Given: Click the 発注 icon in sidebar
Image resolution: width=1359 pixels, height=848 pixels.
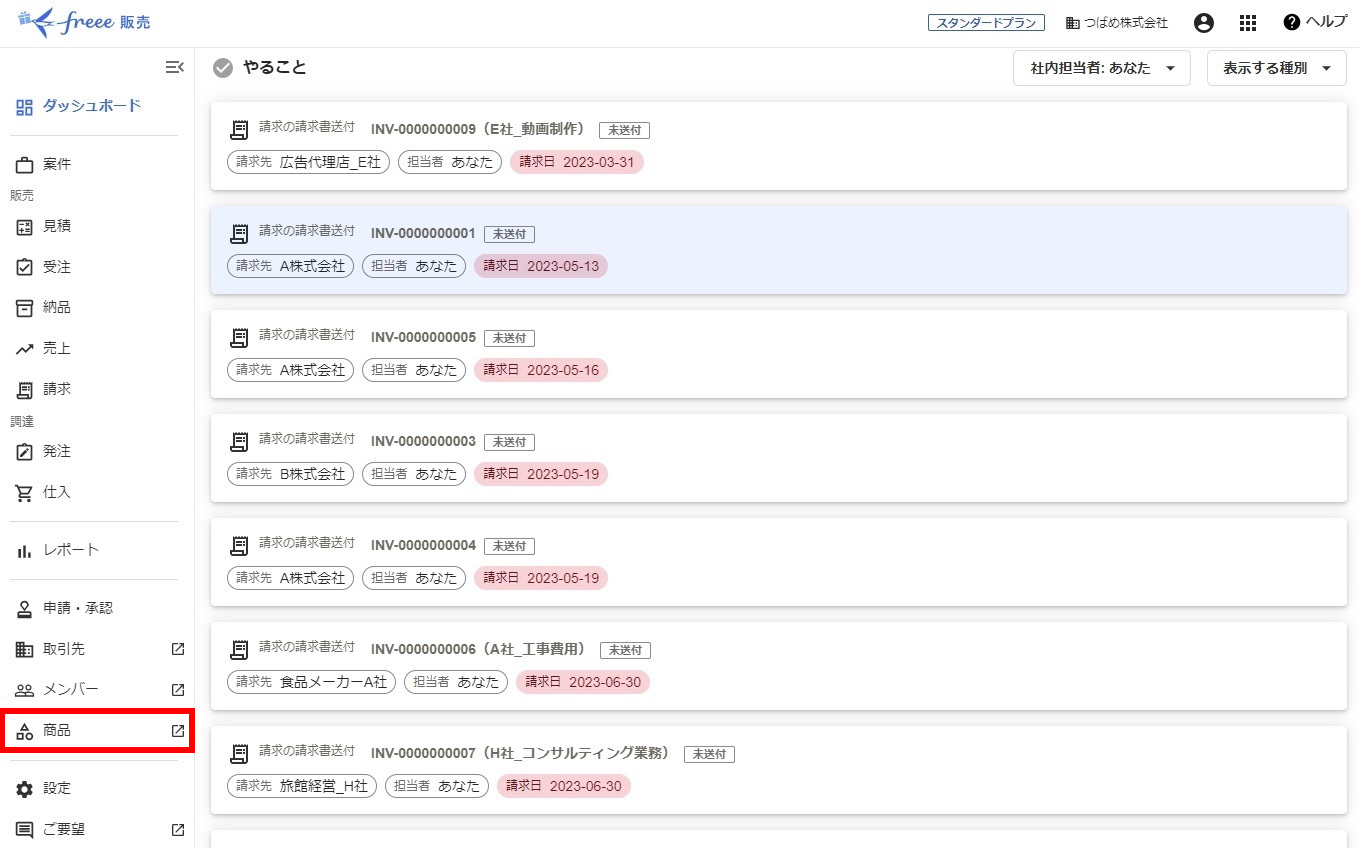Looking at the screenshot, I should click(x=25, y=452).
